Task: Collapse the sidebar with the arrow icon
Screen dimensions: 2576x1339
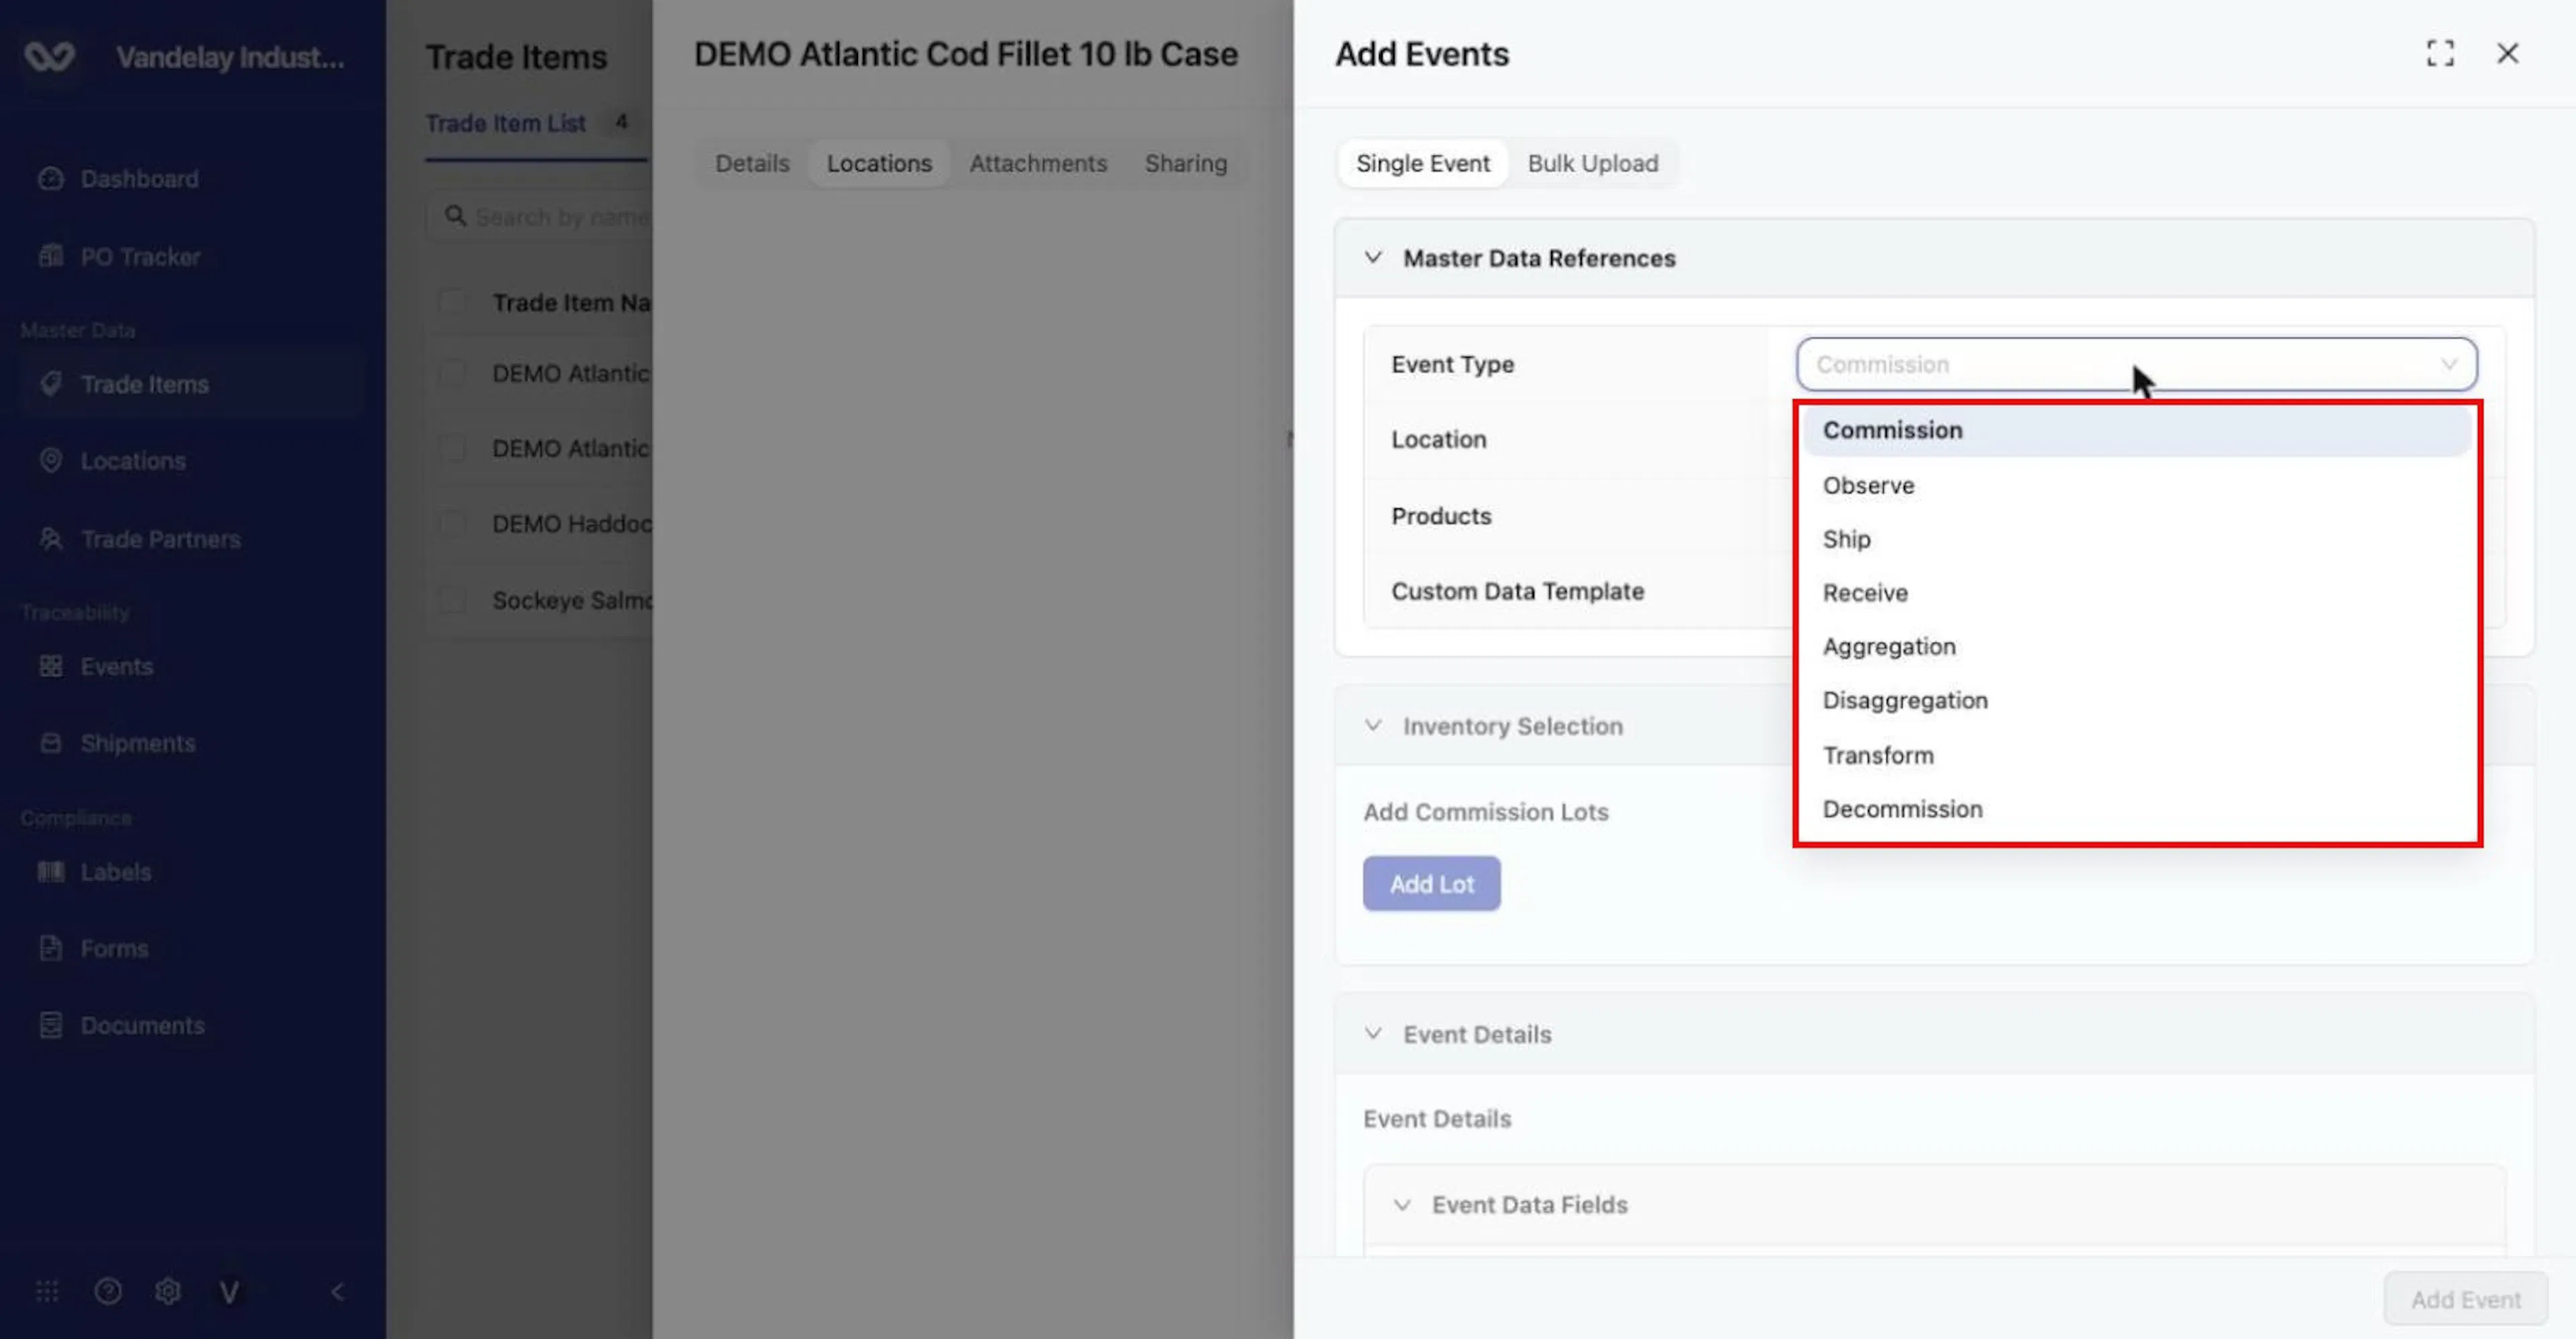Action: 338,1292
